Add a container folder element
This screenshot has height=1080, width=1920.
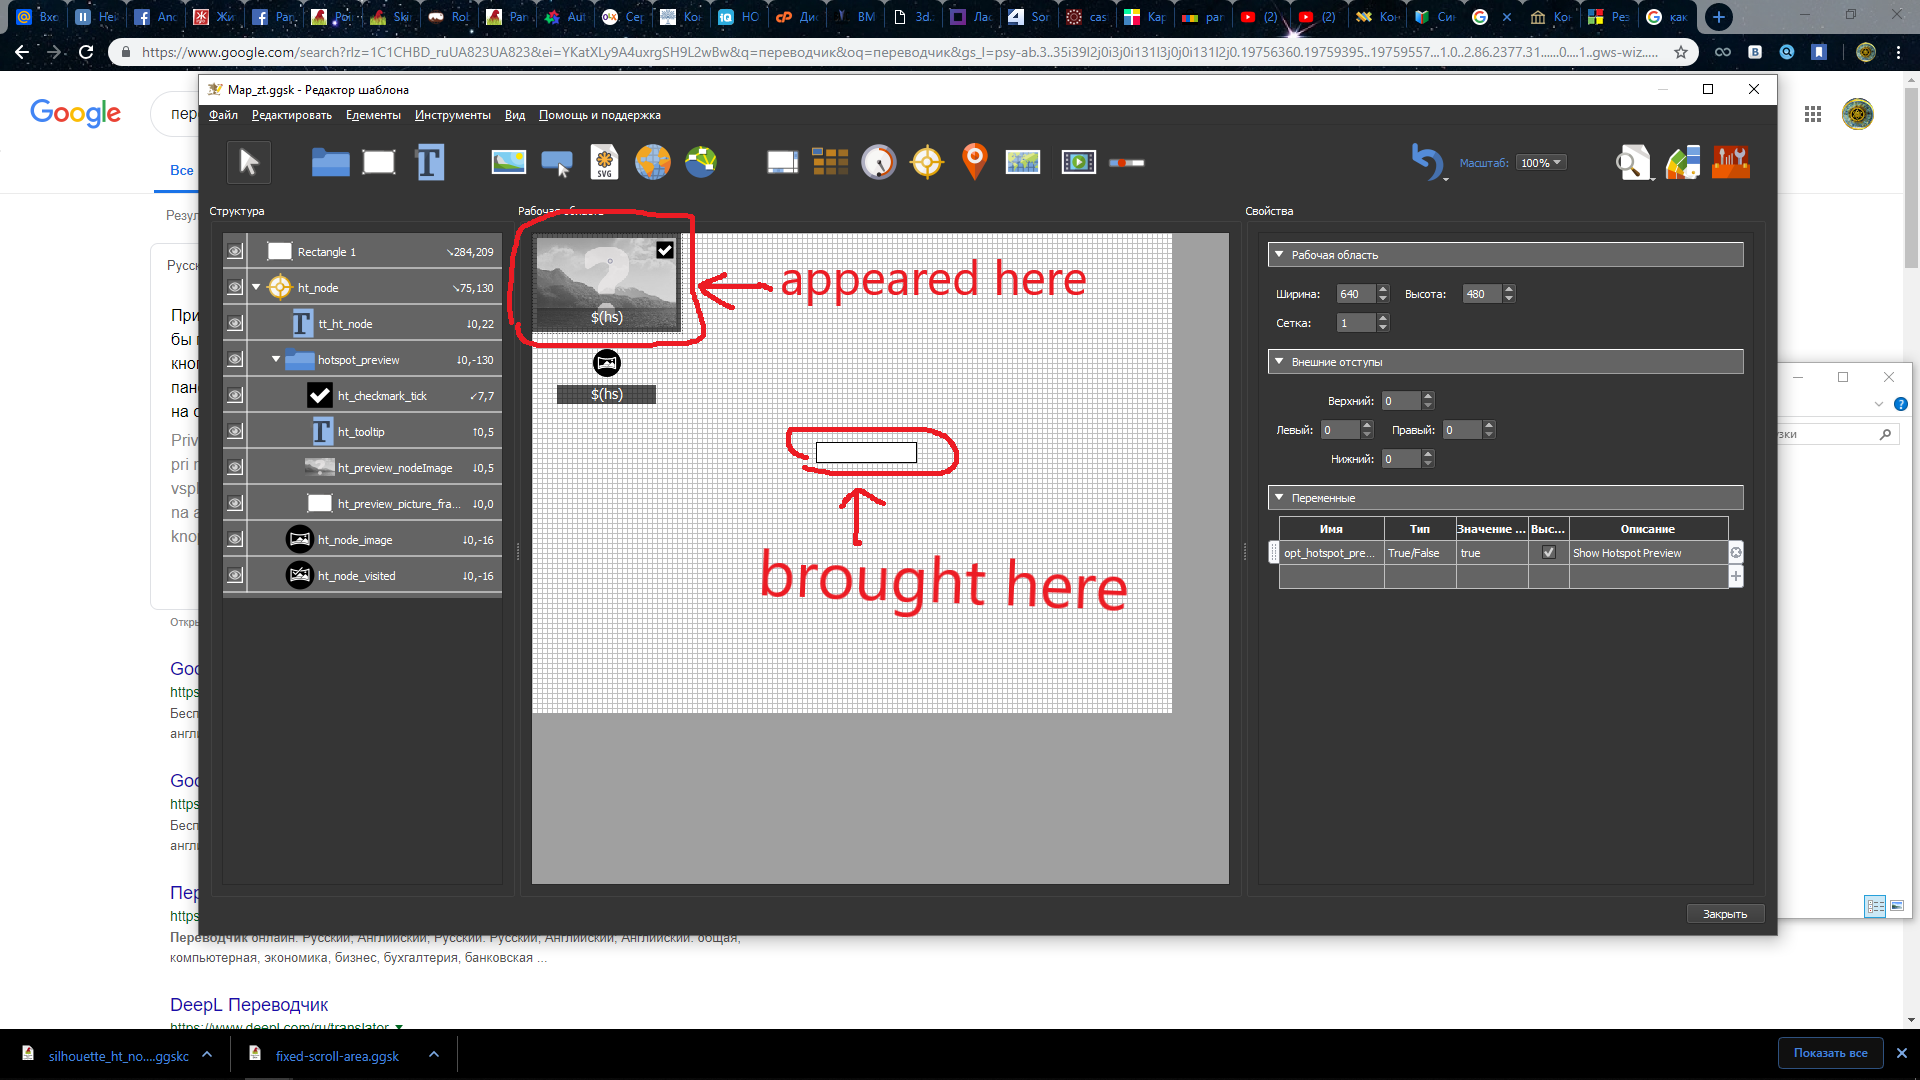(330, 162)
